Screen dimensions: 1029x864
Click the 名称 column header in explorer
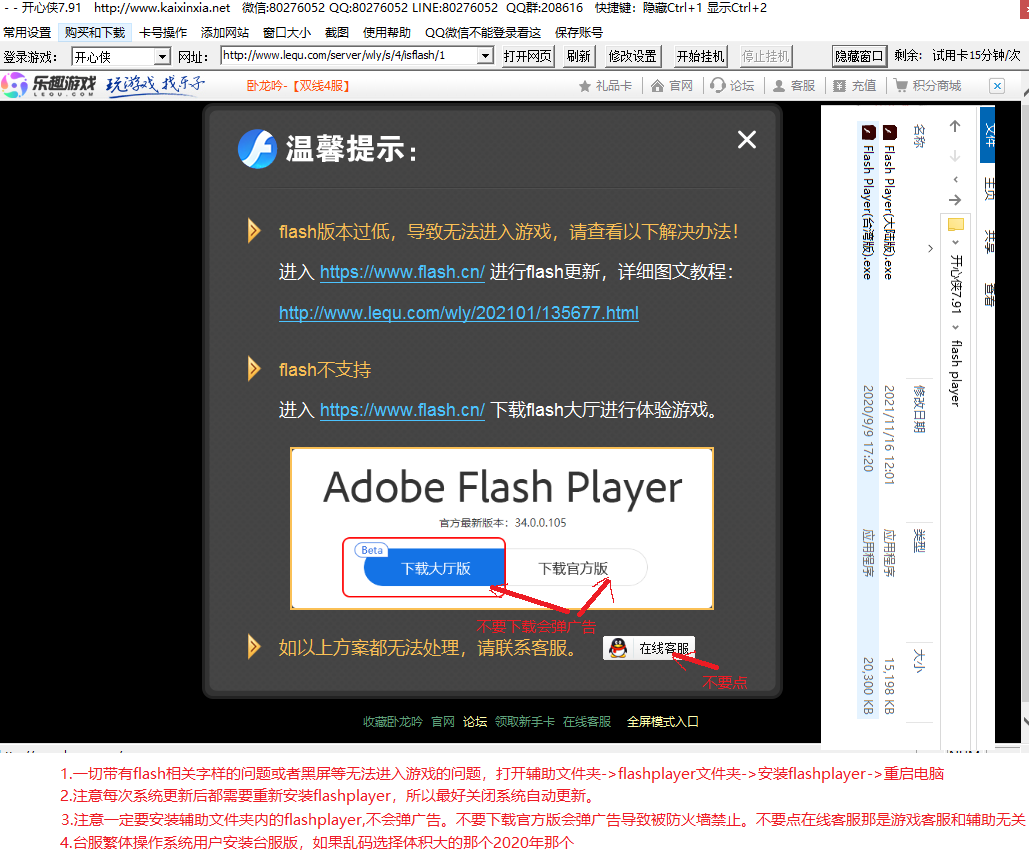tap(919, 136)
